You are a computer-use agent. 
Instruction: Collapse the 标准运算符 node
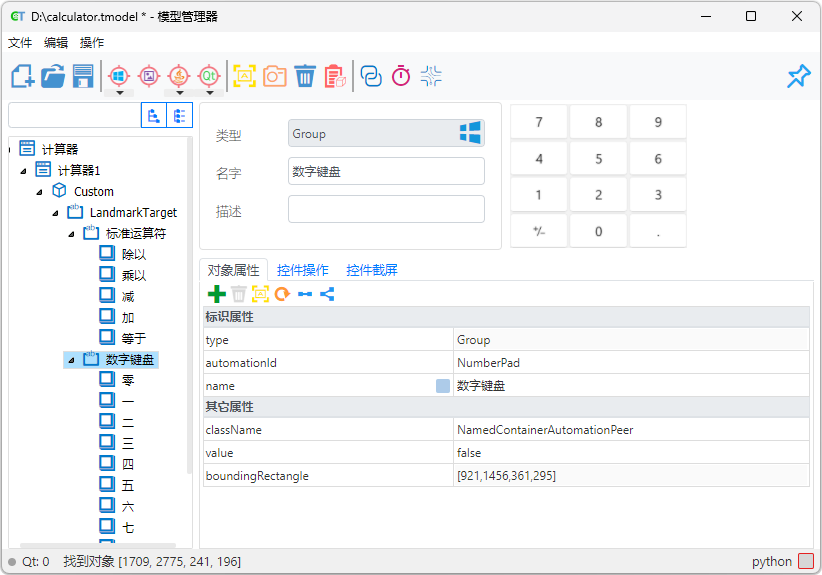[x=71, y=234]
